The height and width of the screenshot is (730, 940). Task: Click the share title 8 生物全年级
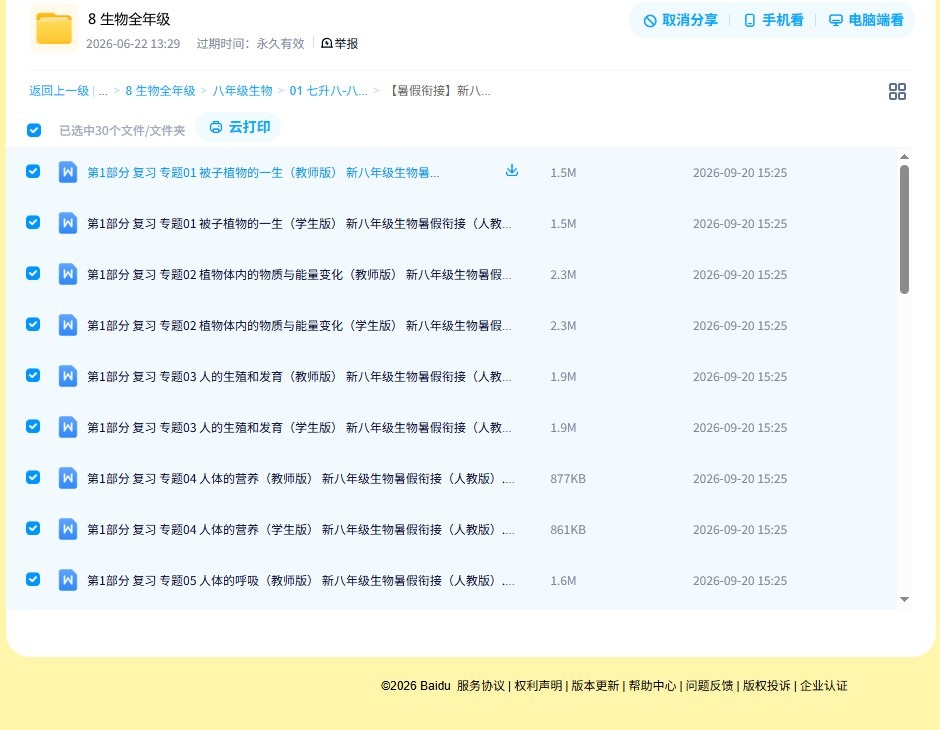point(129,19)
